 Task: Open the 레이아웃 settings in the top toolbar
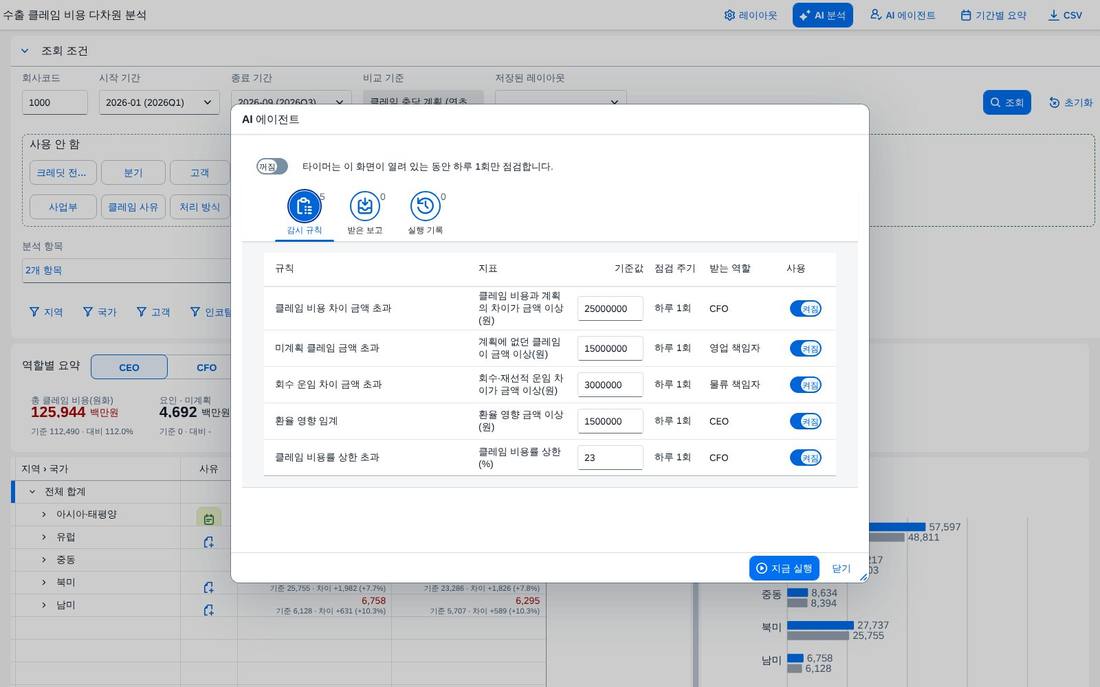750,15
